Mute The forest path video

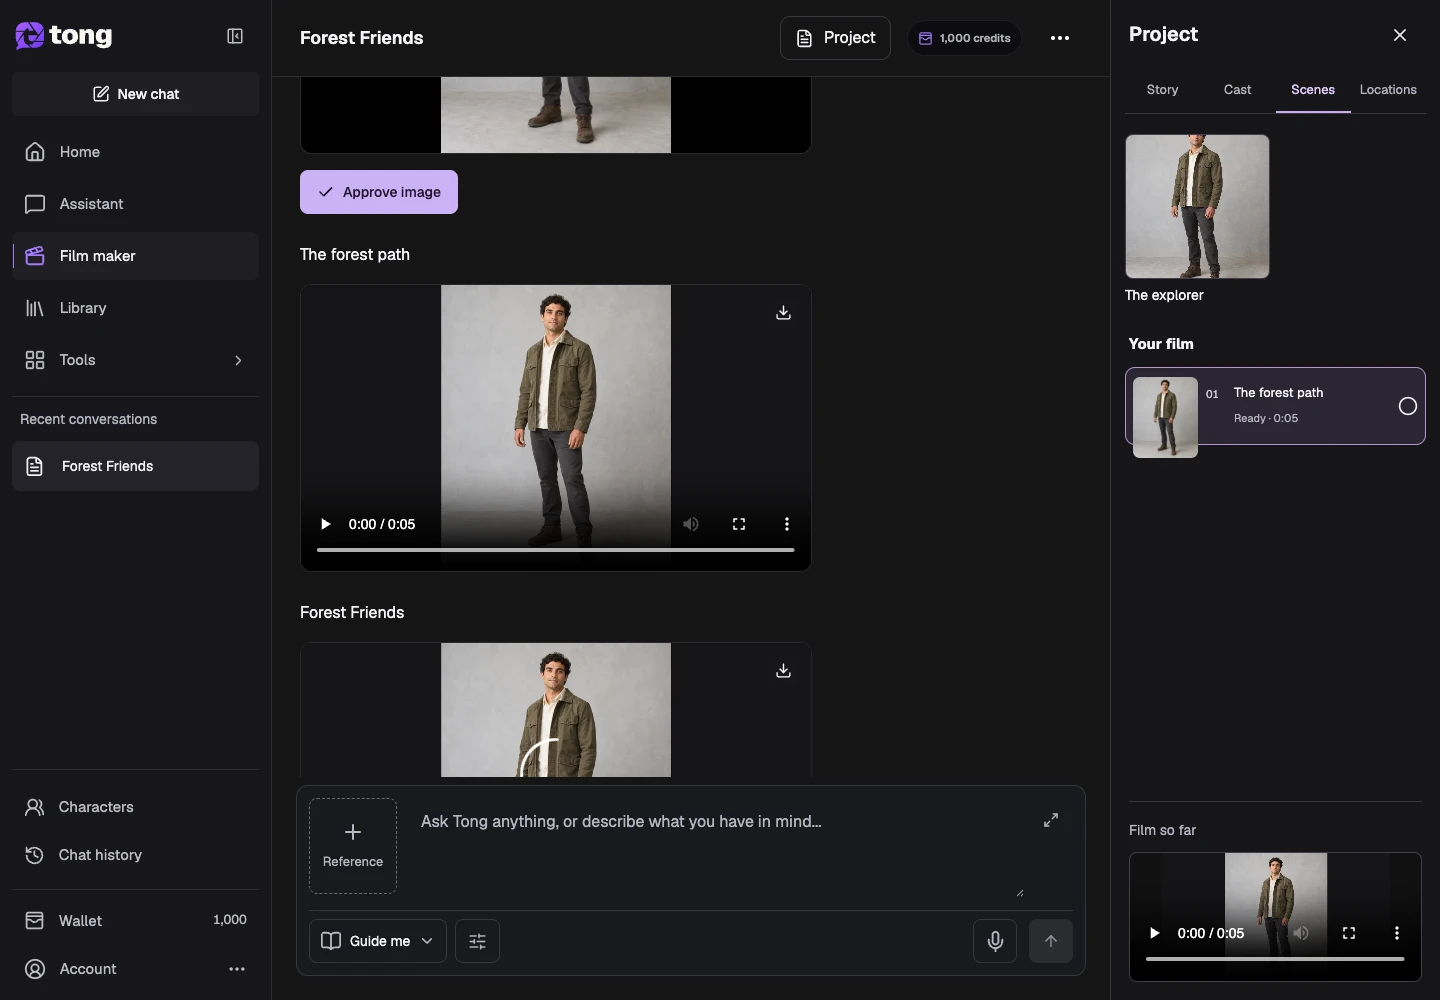pos(691,524)
